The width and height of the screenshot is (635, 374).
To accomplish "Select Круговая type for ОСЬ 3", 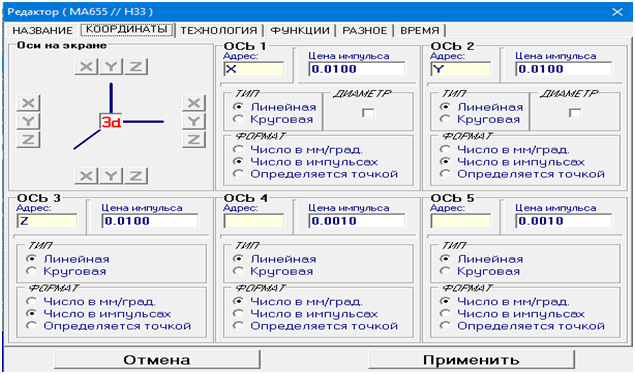I will 67,271.
